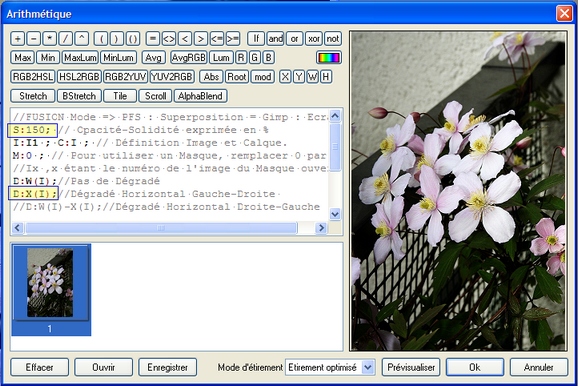
Task: Insert the W width variable
Action: coord(312,77)
